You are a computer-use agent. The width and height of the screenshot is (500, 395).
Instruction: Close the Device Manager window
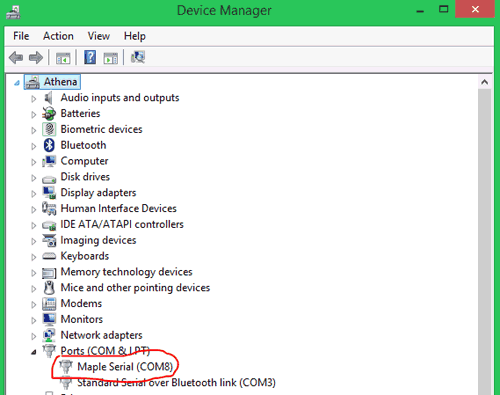pos(475,9)
